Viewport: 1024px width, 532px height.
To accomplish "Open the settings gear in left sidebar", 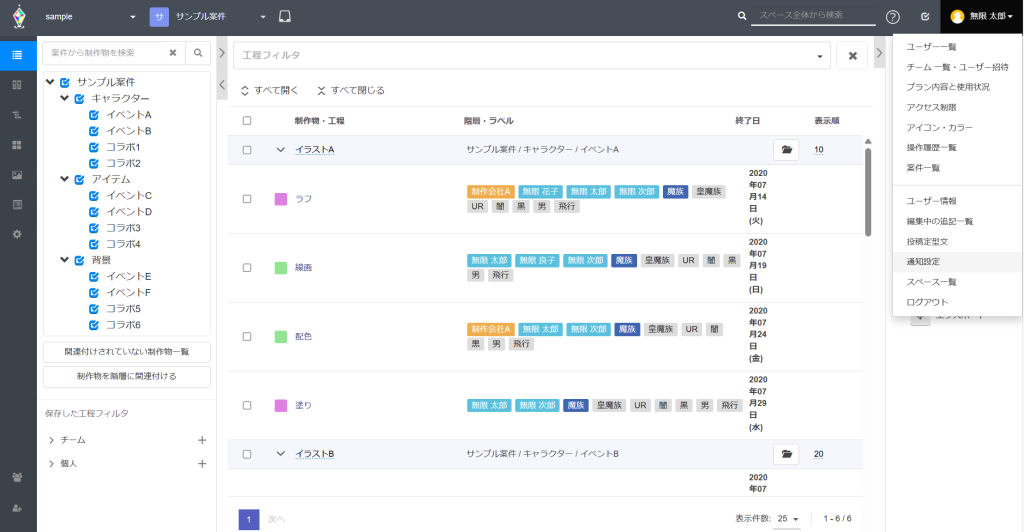I will tap(17, 233).
